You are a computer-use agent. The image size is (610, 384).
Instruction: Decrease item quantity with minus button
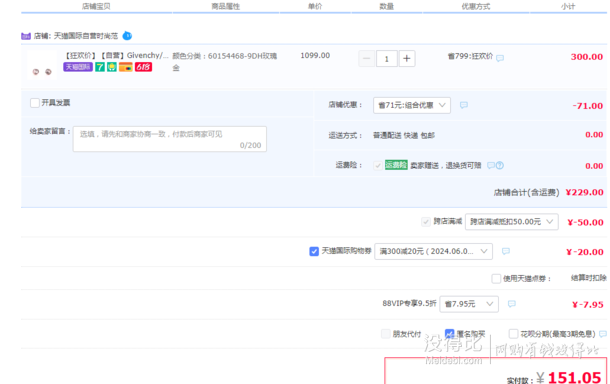(x=366, y=59)
